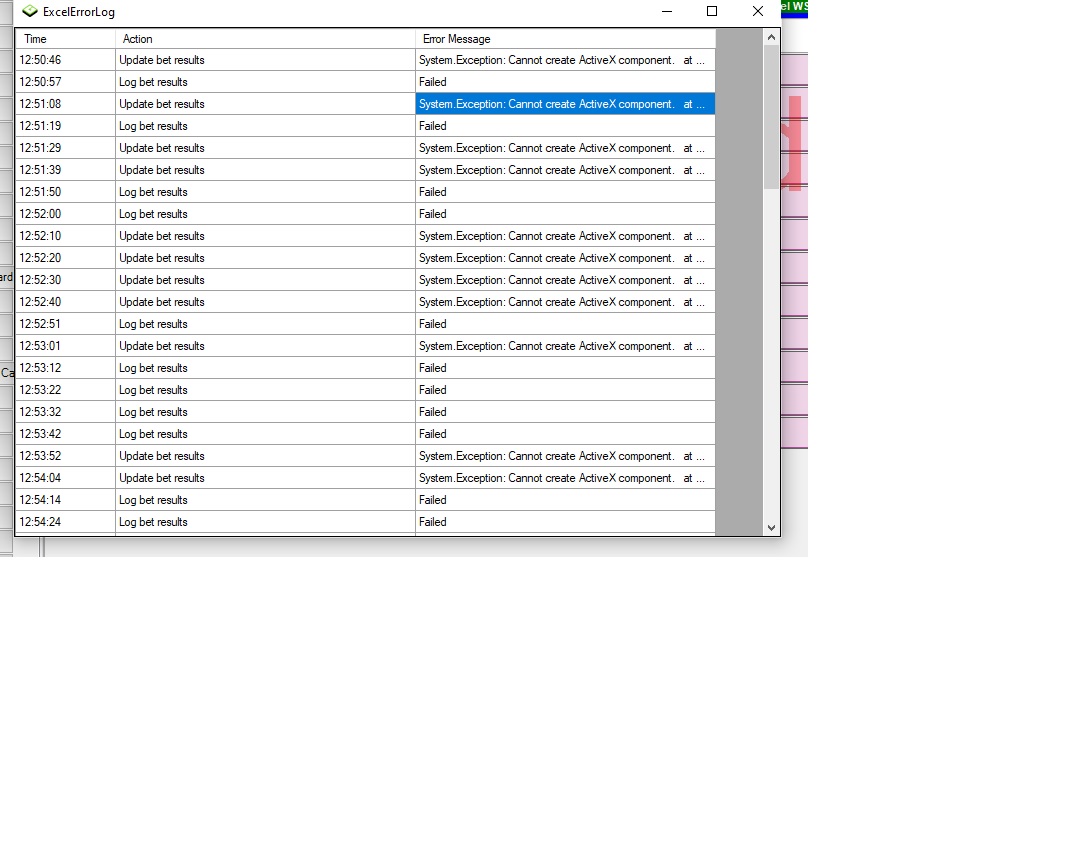Click the ExcelErrorLog title bar icon
The image size is (1083, 850).
(30, 12)
